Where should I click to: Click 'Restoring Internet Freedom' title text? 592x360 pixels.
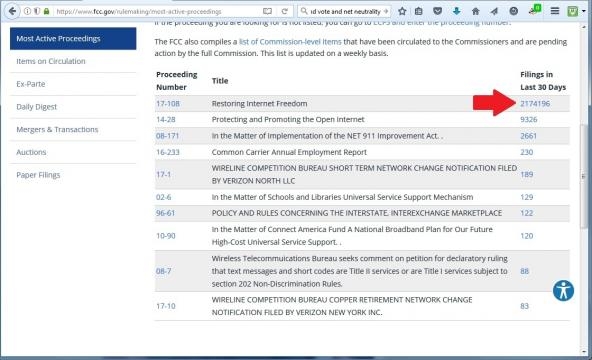pos(259,103)
